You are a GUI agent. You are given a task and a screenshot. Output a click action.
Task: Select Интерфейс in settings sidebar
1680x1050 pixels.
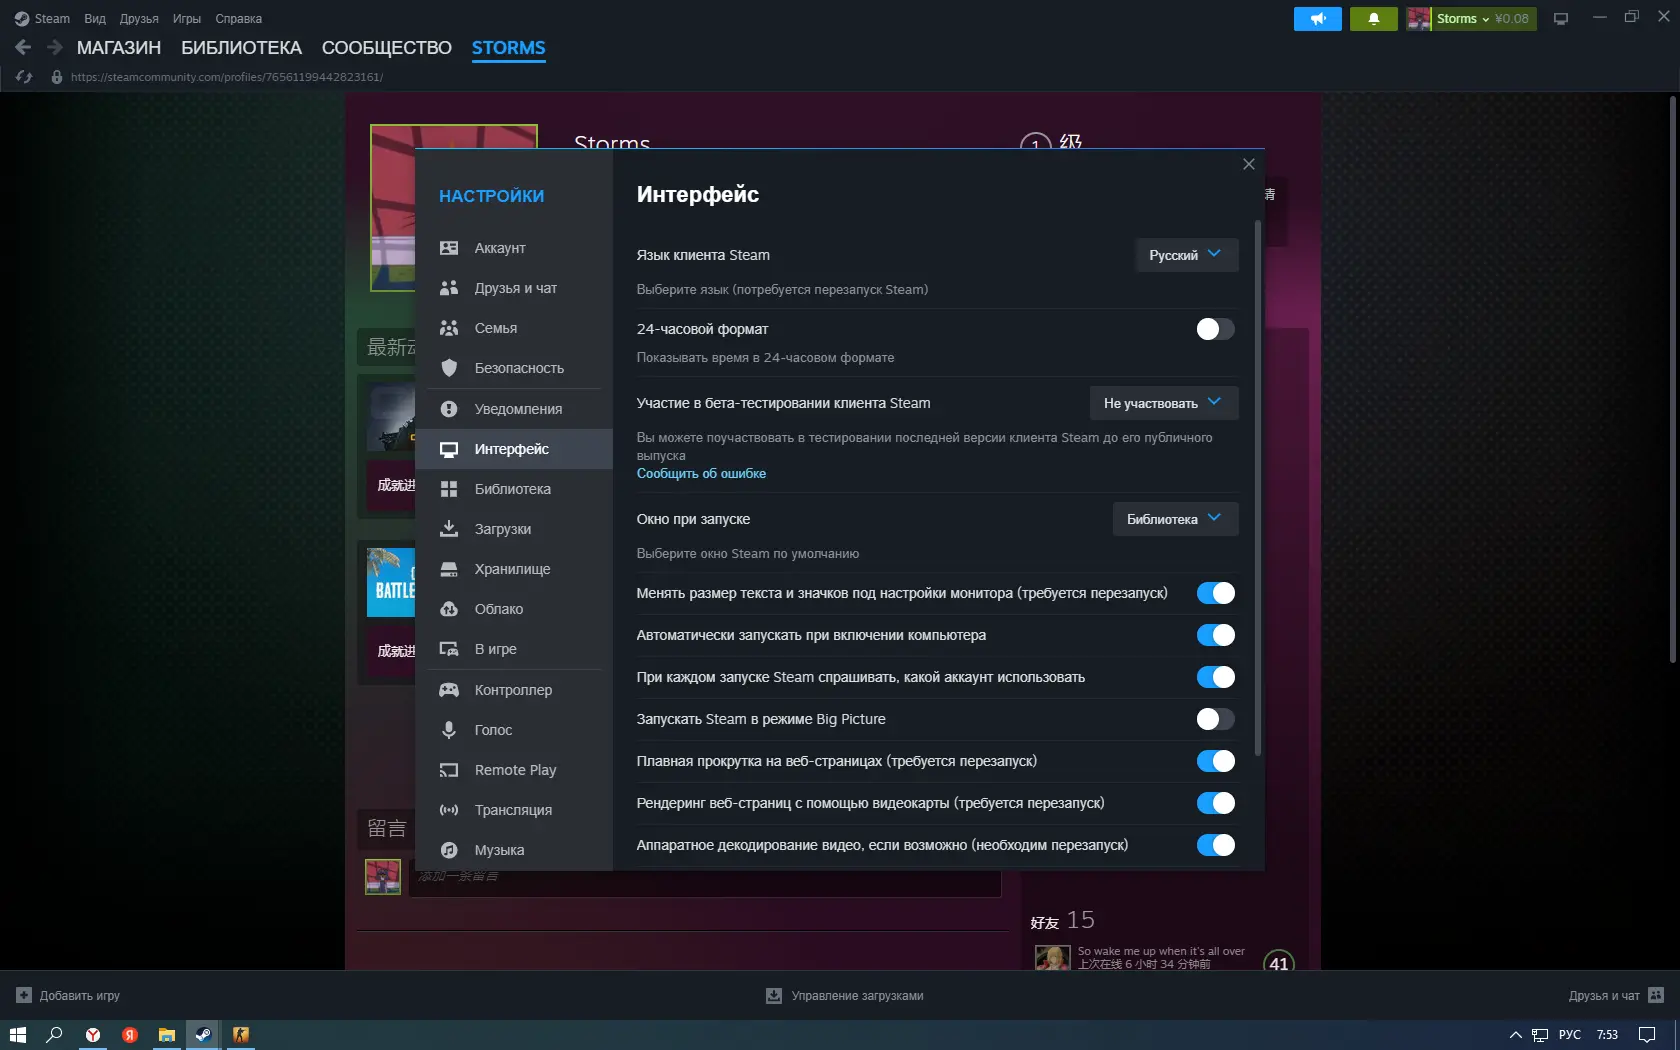tap(514, 449)
